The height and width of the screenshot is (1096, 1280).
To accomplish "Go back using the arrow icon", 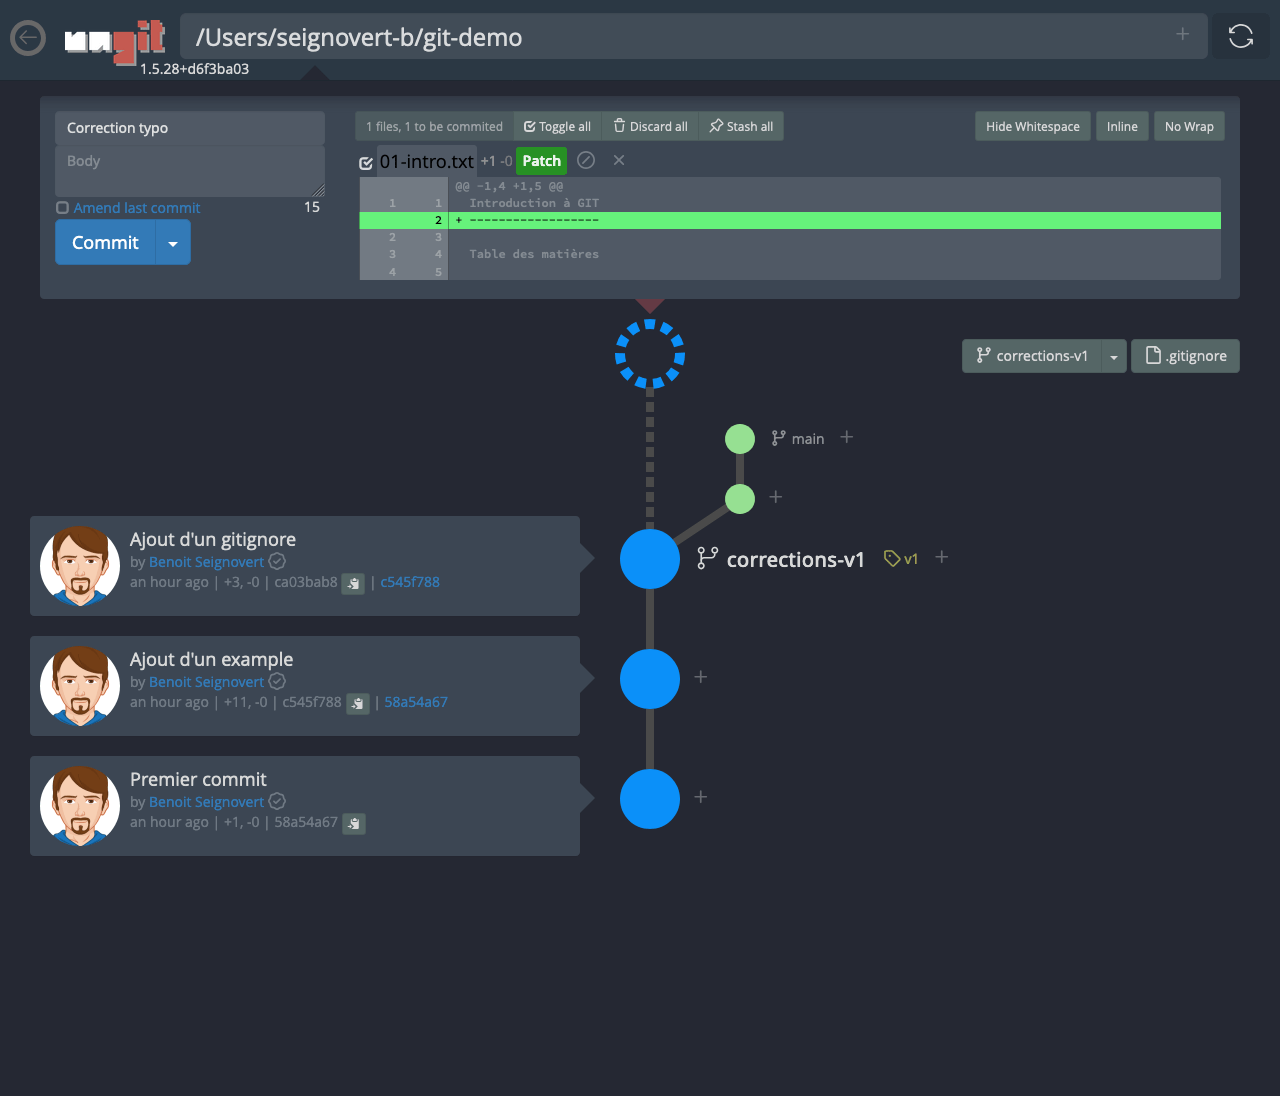I will [x=28, y=38].
